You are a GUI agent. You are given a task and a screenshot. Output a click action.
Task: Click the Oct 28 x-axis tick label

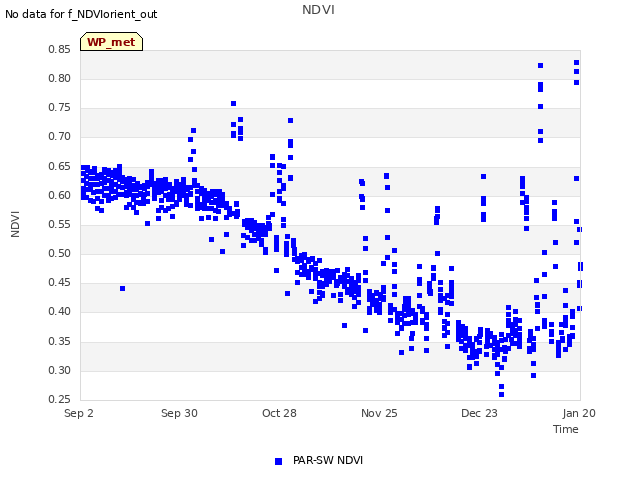pyautogui.click(x=279, y=413)
